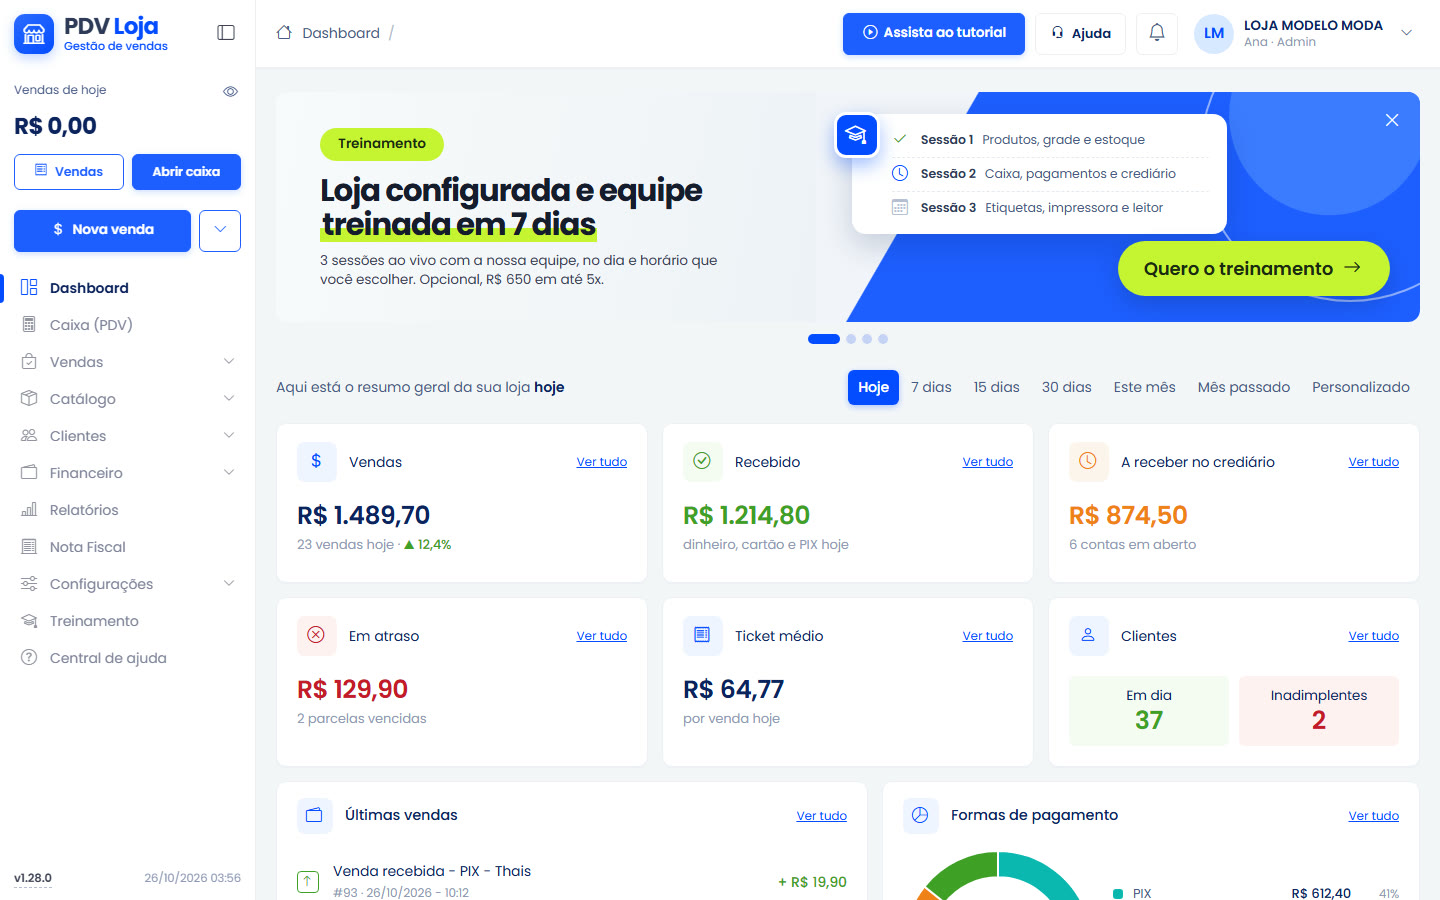Image resolution: width=1440 pixels, height=900 pixels.
Task: Click the X icon on the Em atraso card
Action: coord(317,635)
